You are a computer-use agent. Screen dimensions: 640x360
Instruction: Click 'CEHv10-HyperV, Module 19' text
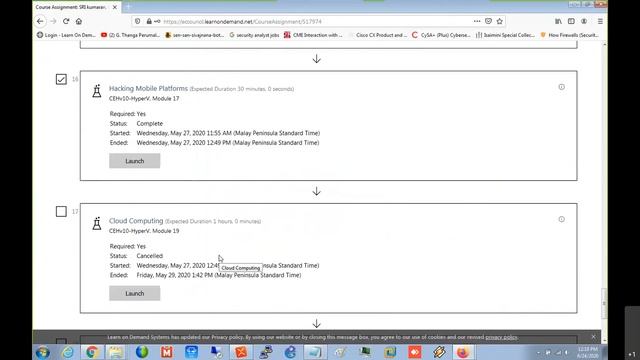pos(144,231)
